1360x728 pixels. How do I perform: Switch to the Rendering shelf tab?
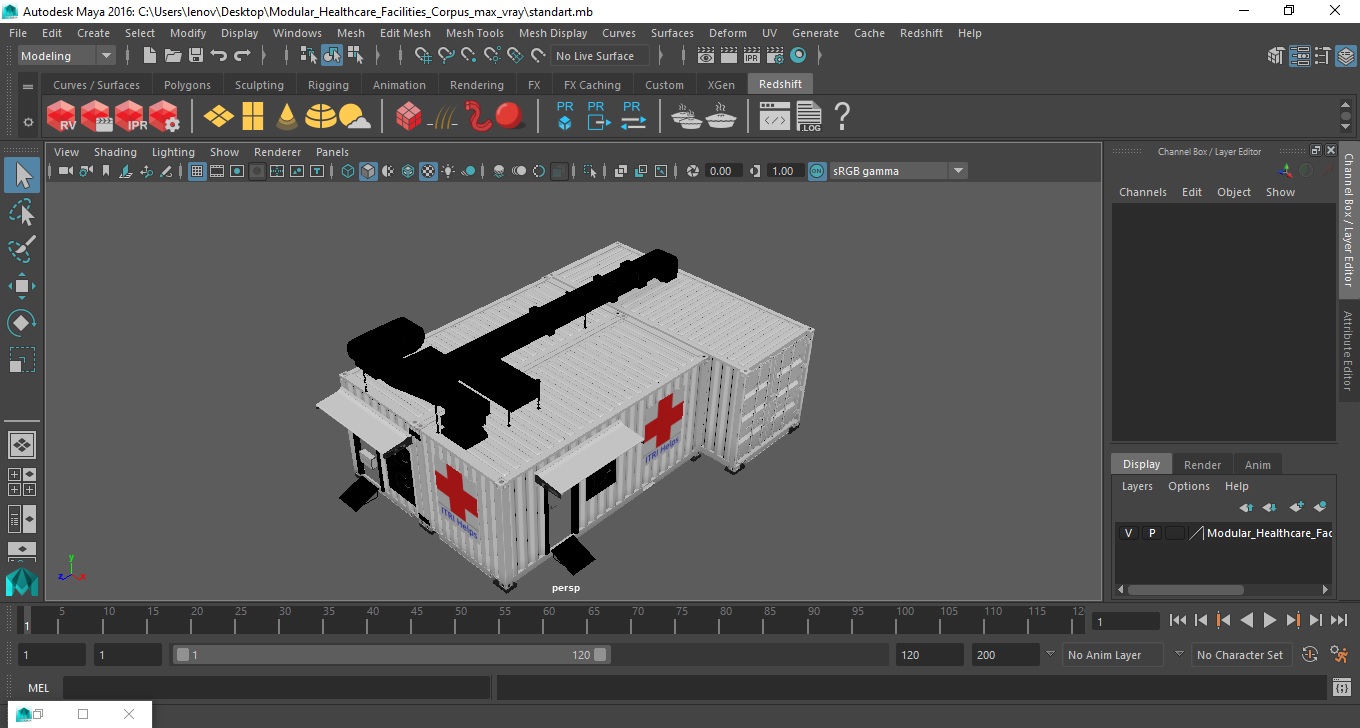(x=476, y=85)
